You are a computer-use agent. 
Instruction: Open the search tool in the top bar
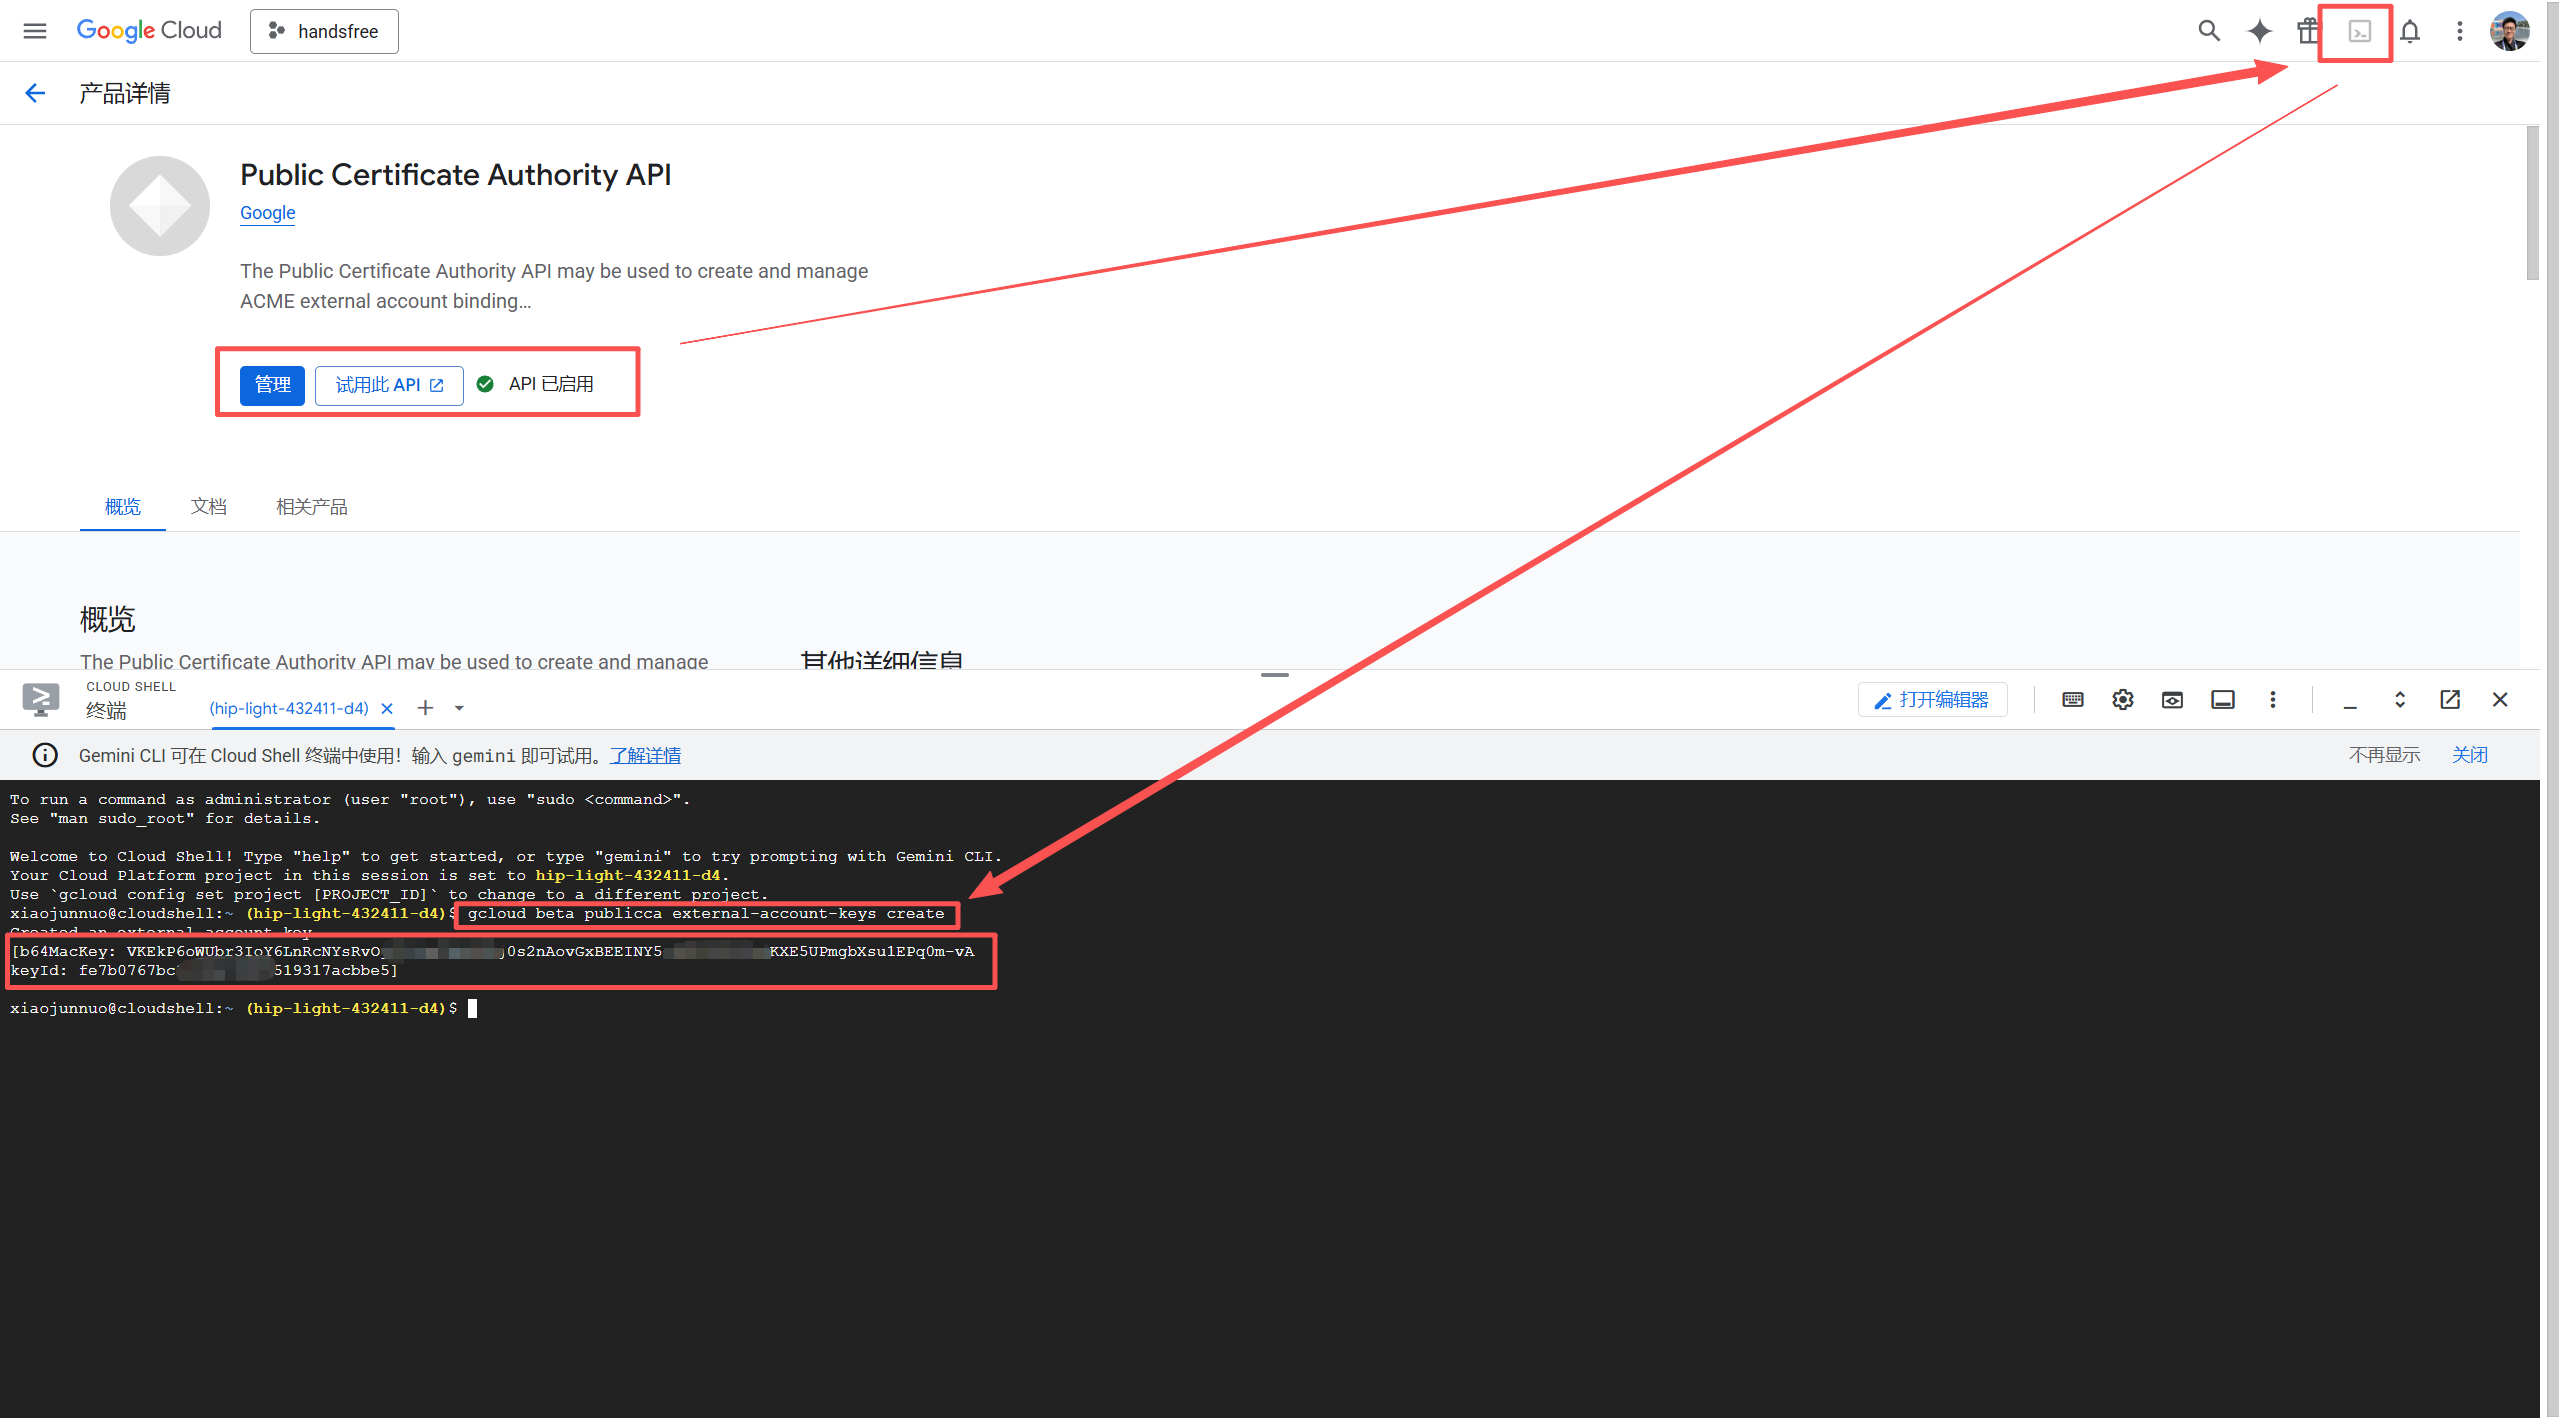tap(2209, 31)
